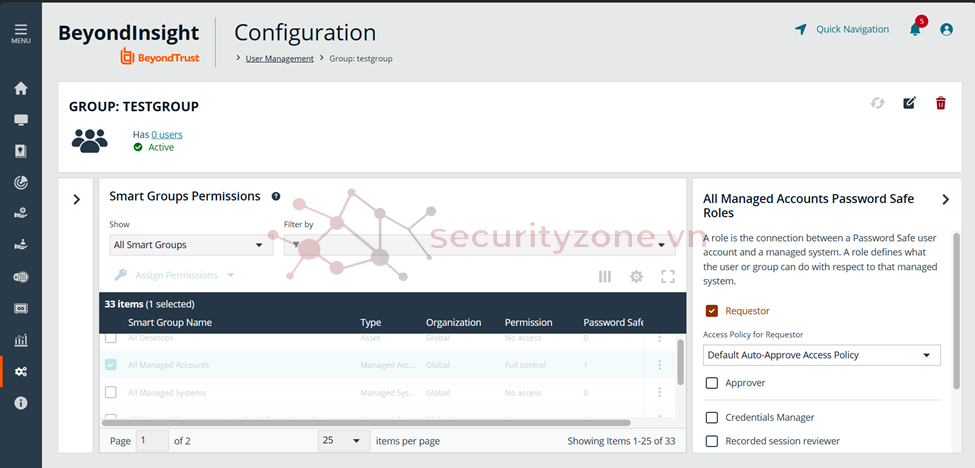Click the Home icon in sidebar
The width and height of the screenshot is (975, 468).
(x=20, y=88)
